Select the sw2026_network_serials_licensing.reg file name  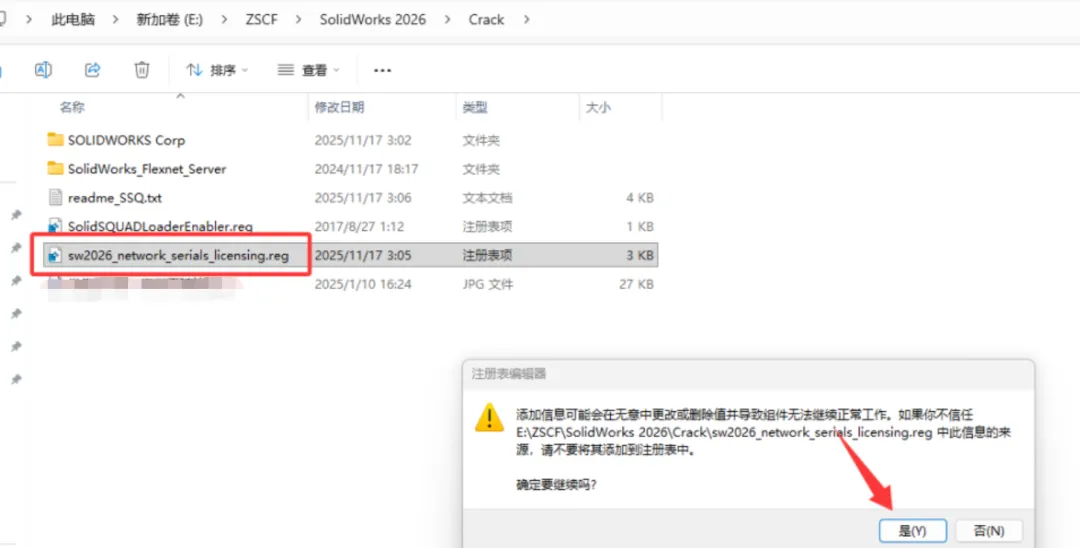(178, 255)
